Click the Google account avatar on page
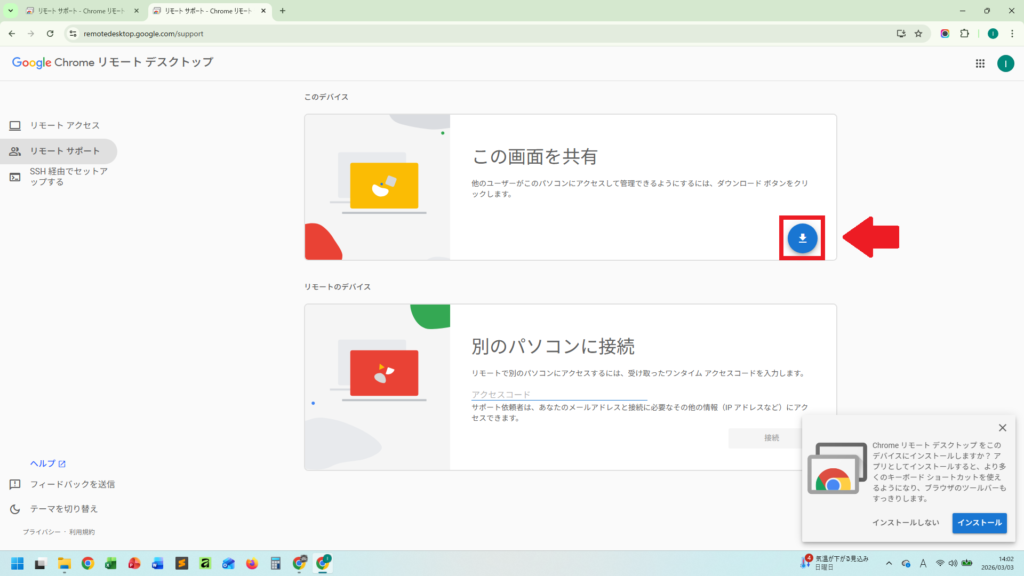The height and width of the screenshot is (576, 1024). coord(1005,63)
